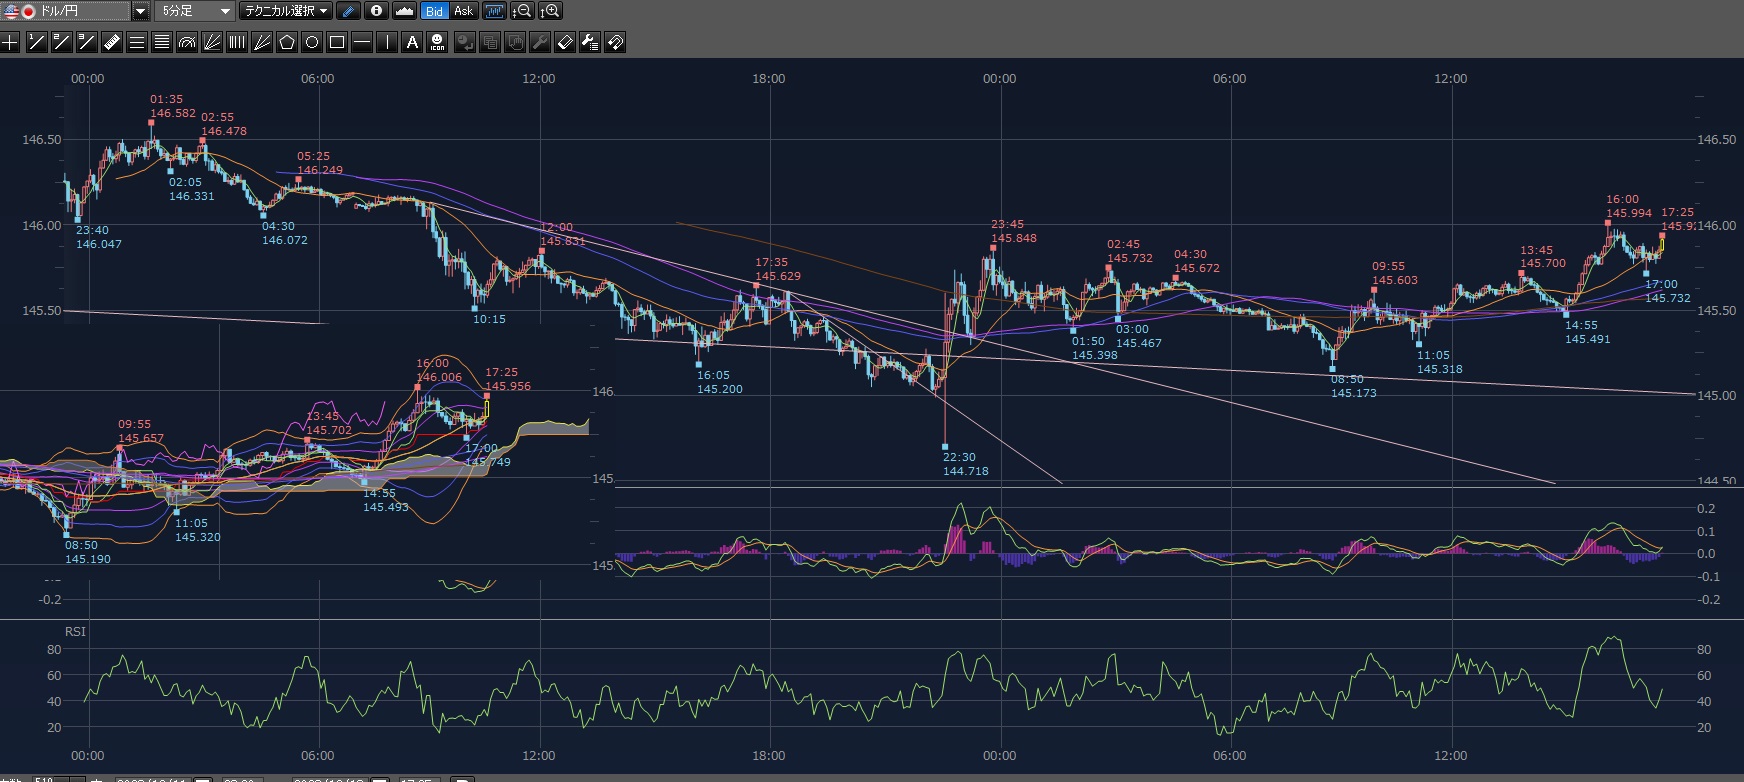Open the chart information icon
This screenshot has height=782, width=1744.
pos(376,11)
